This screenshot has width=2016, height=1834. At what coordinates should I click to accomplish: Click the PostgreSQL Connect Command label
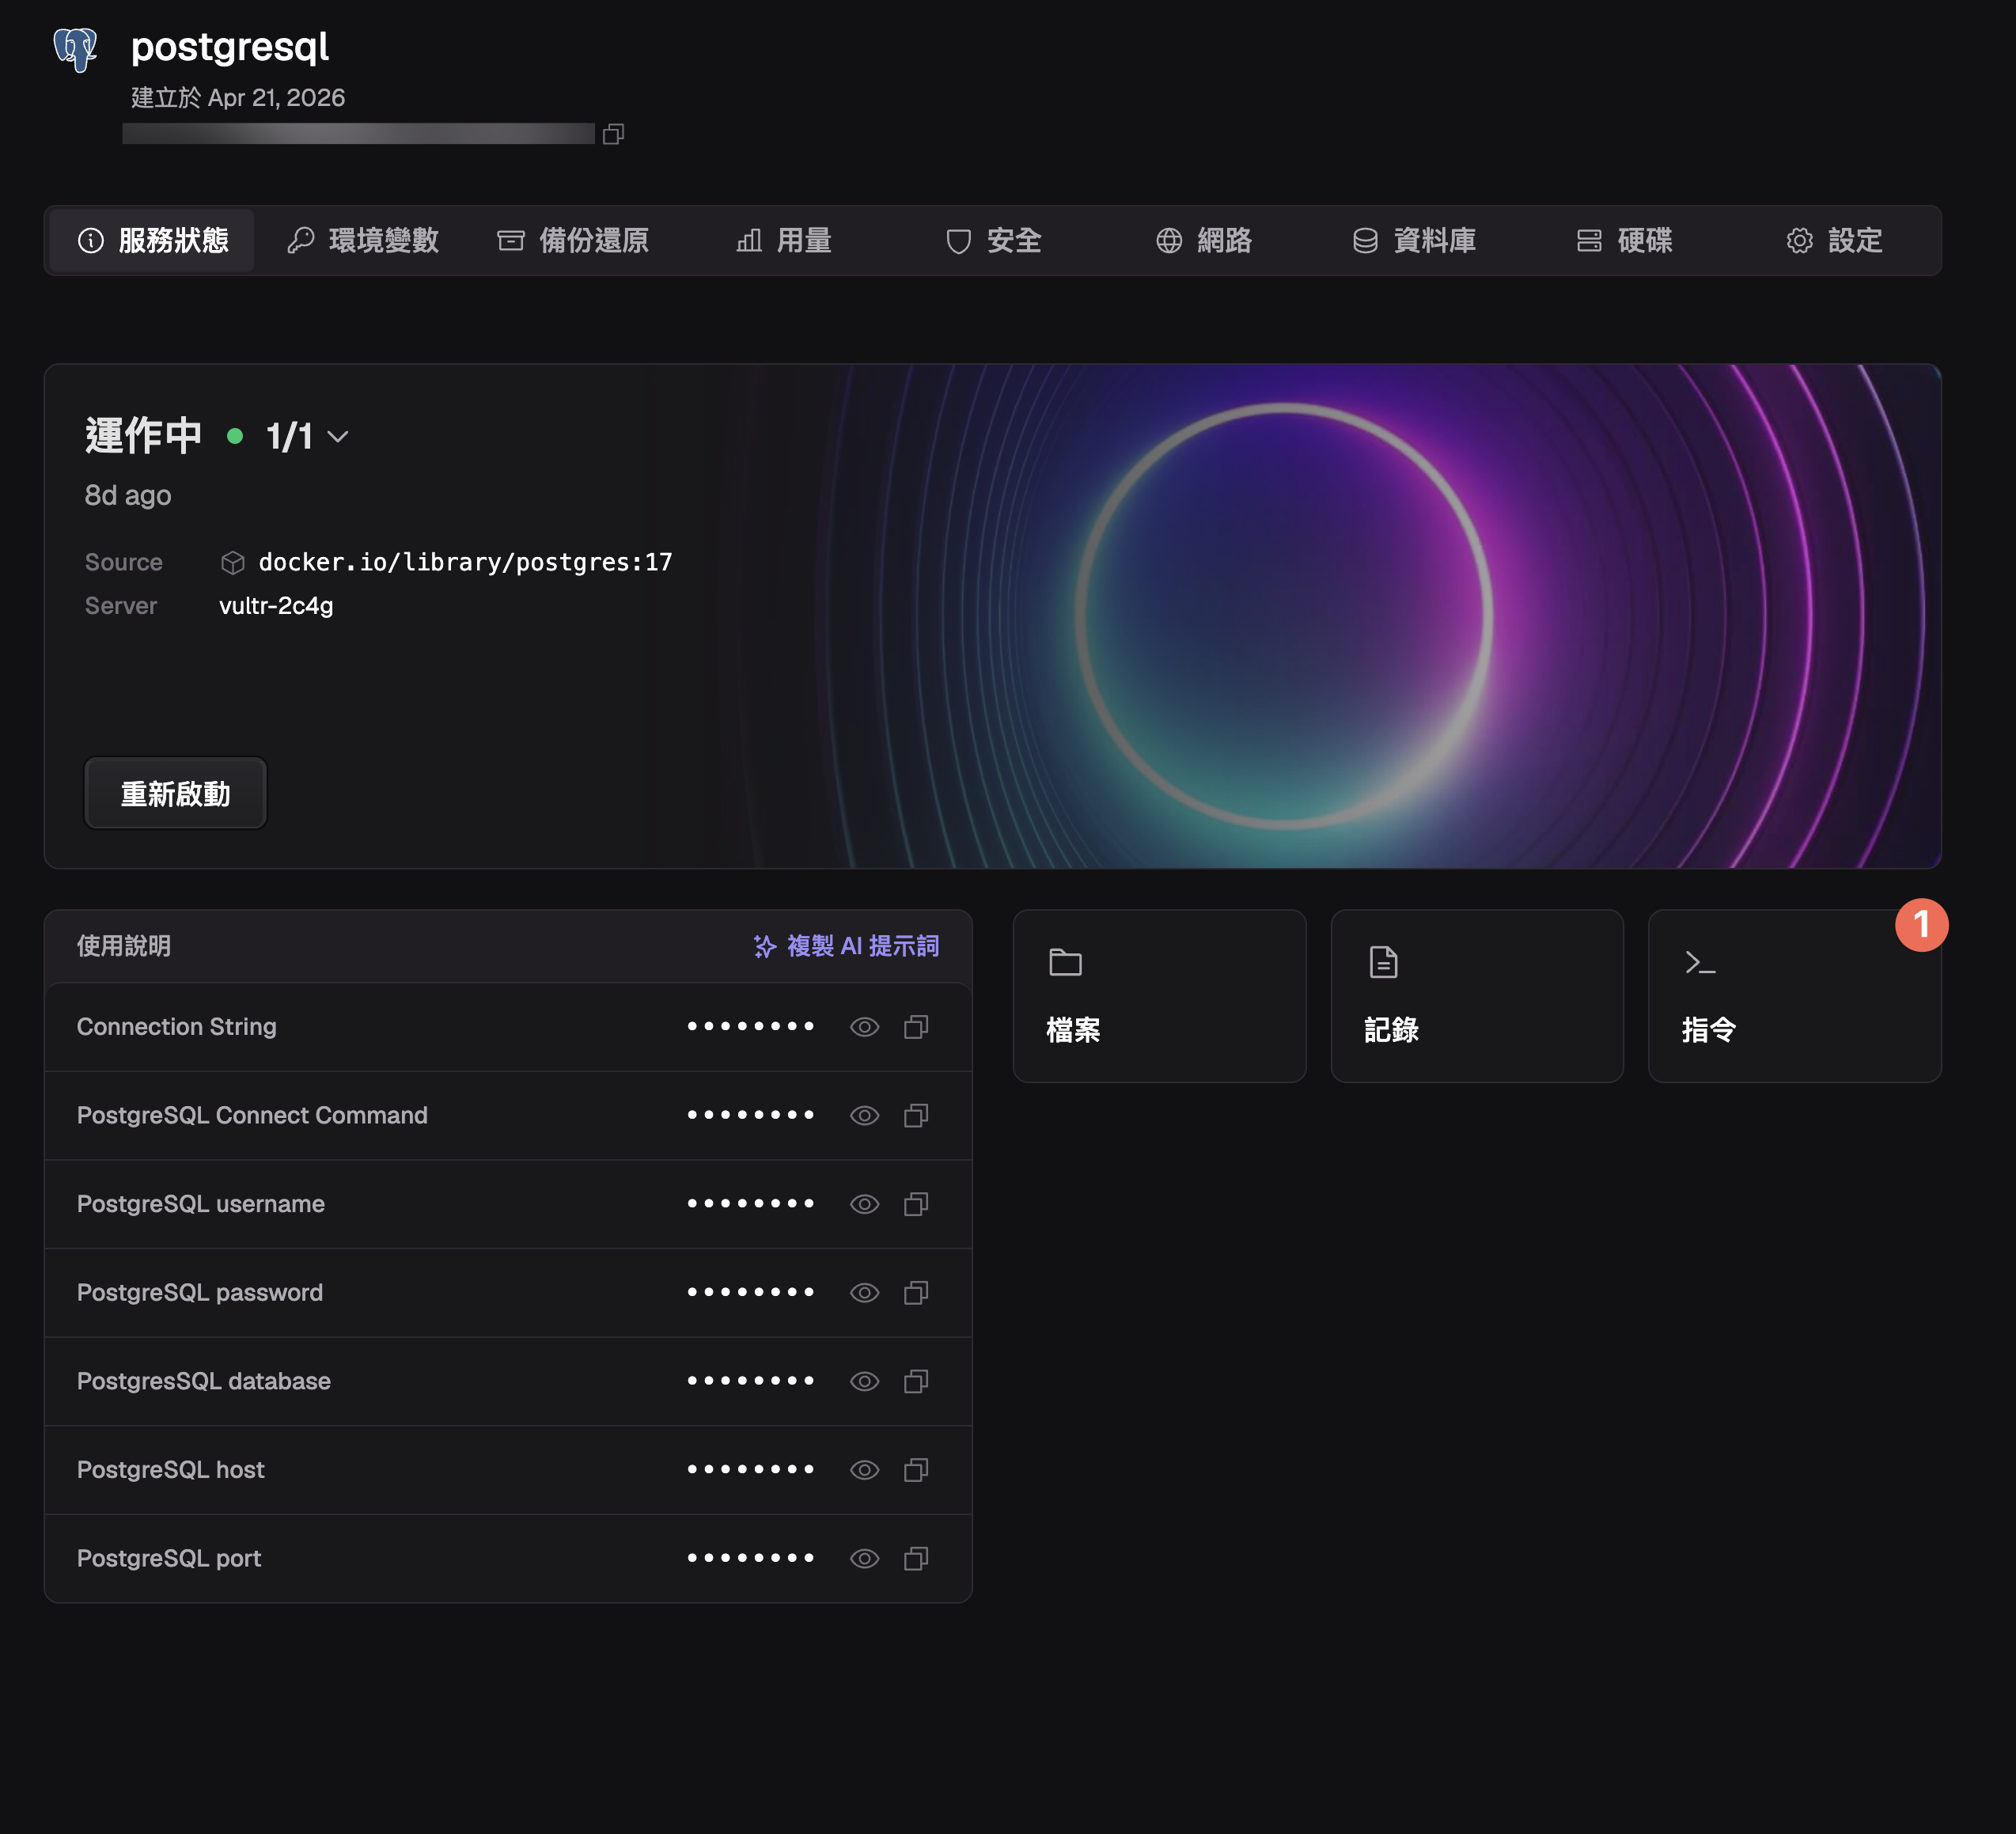click(252, 1115)
